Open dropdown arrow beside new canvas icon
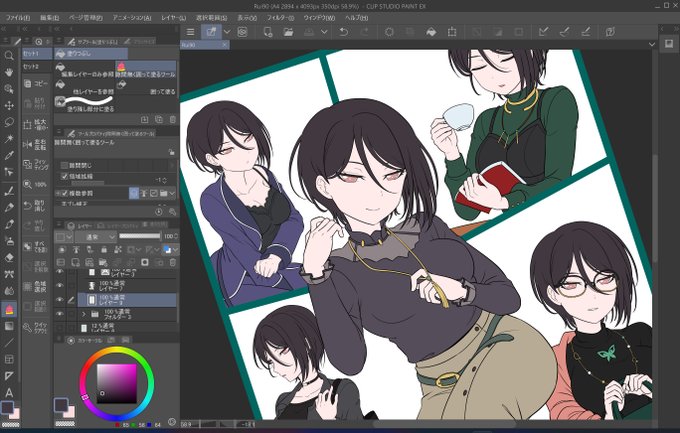The height and width of the screenshot is (433, 680). tap(226, 32)
